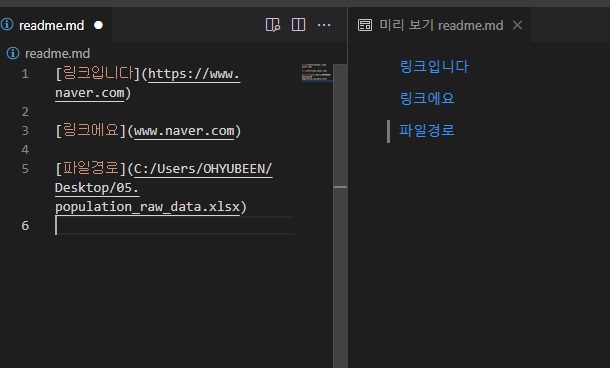The image size is (610, 368).
Task: Select the readme.md editor tab
Action: pos(51,25)
